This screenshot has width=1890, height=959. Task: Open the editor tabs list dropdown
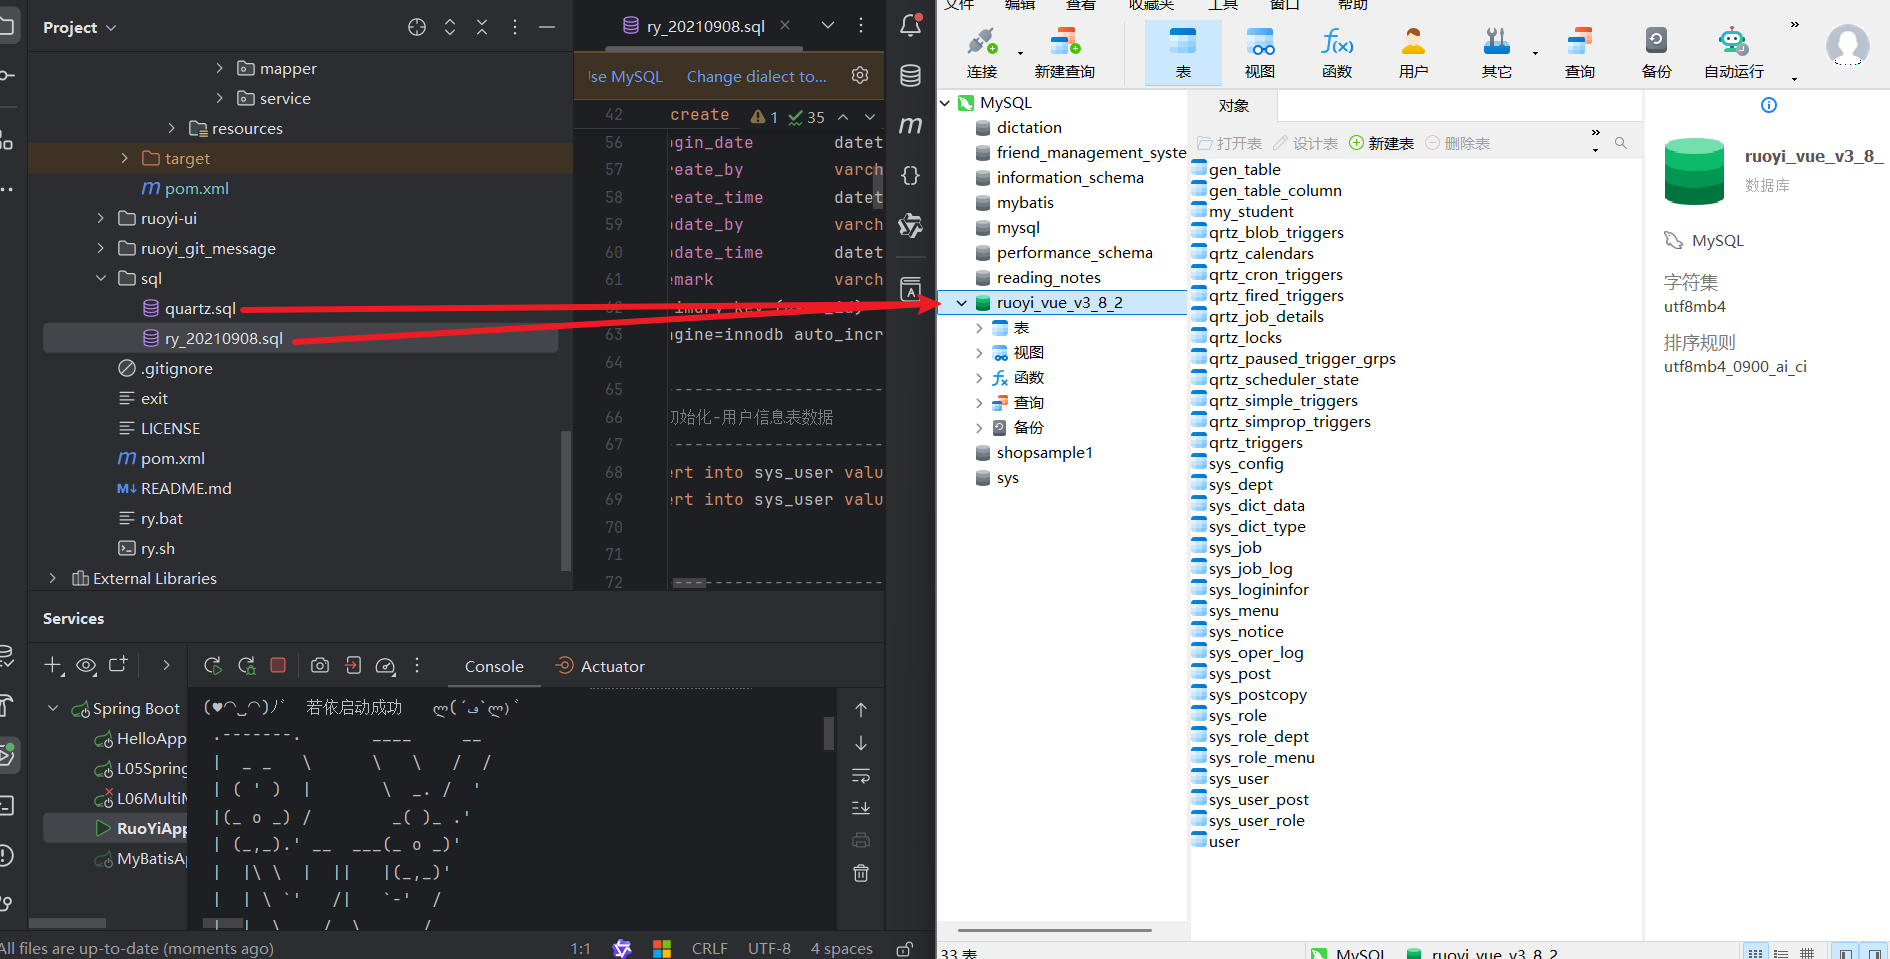point(828,26)
